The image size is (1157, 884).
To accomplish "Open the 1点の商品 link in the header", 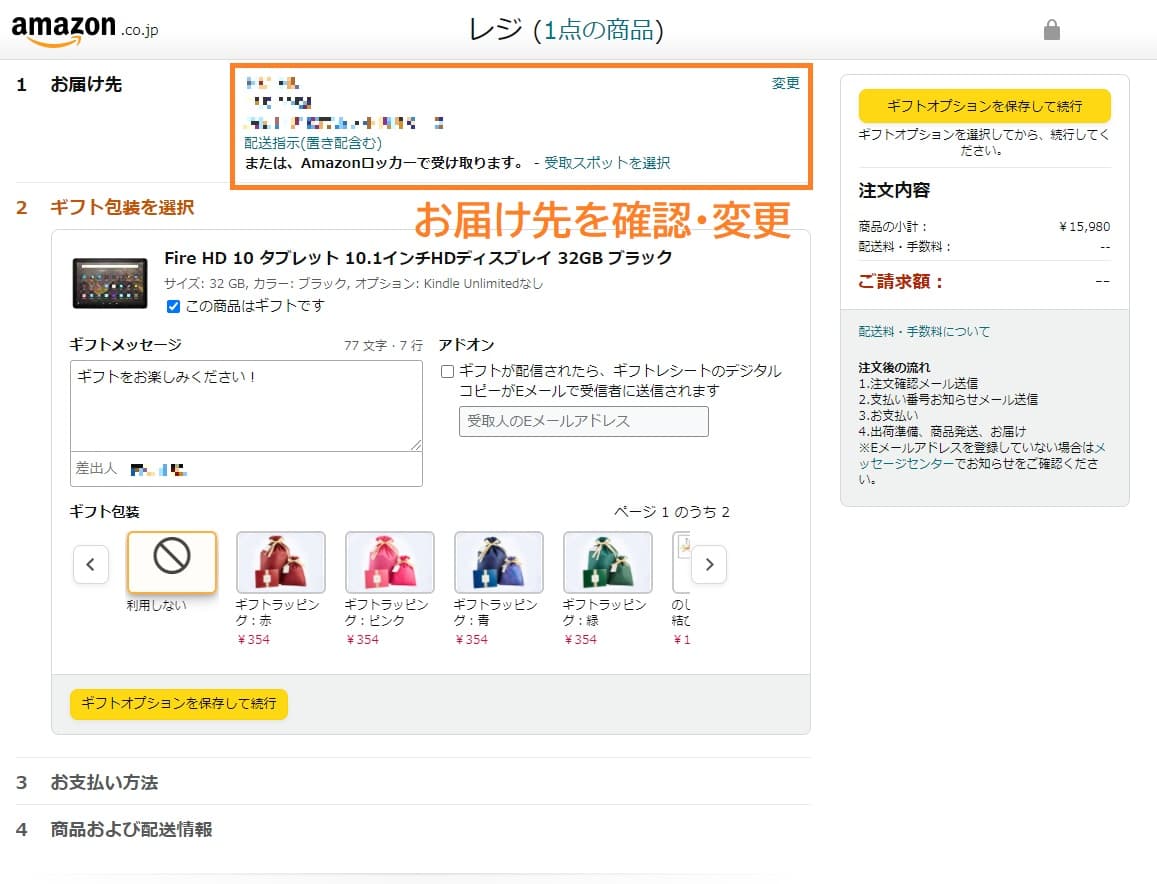I will [598, 30].
